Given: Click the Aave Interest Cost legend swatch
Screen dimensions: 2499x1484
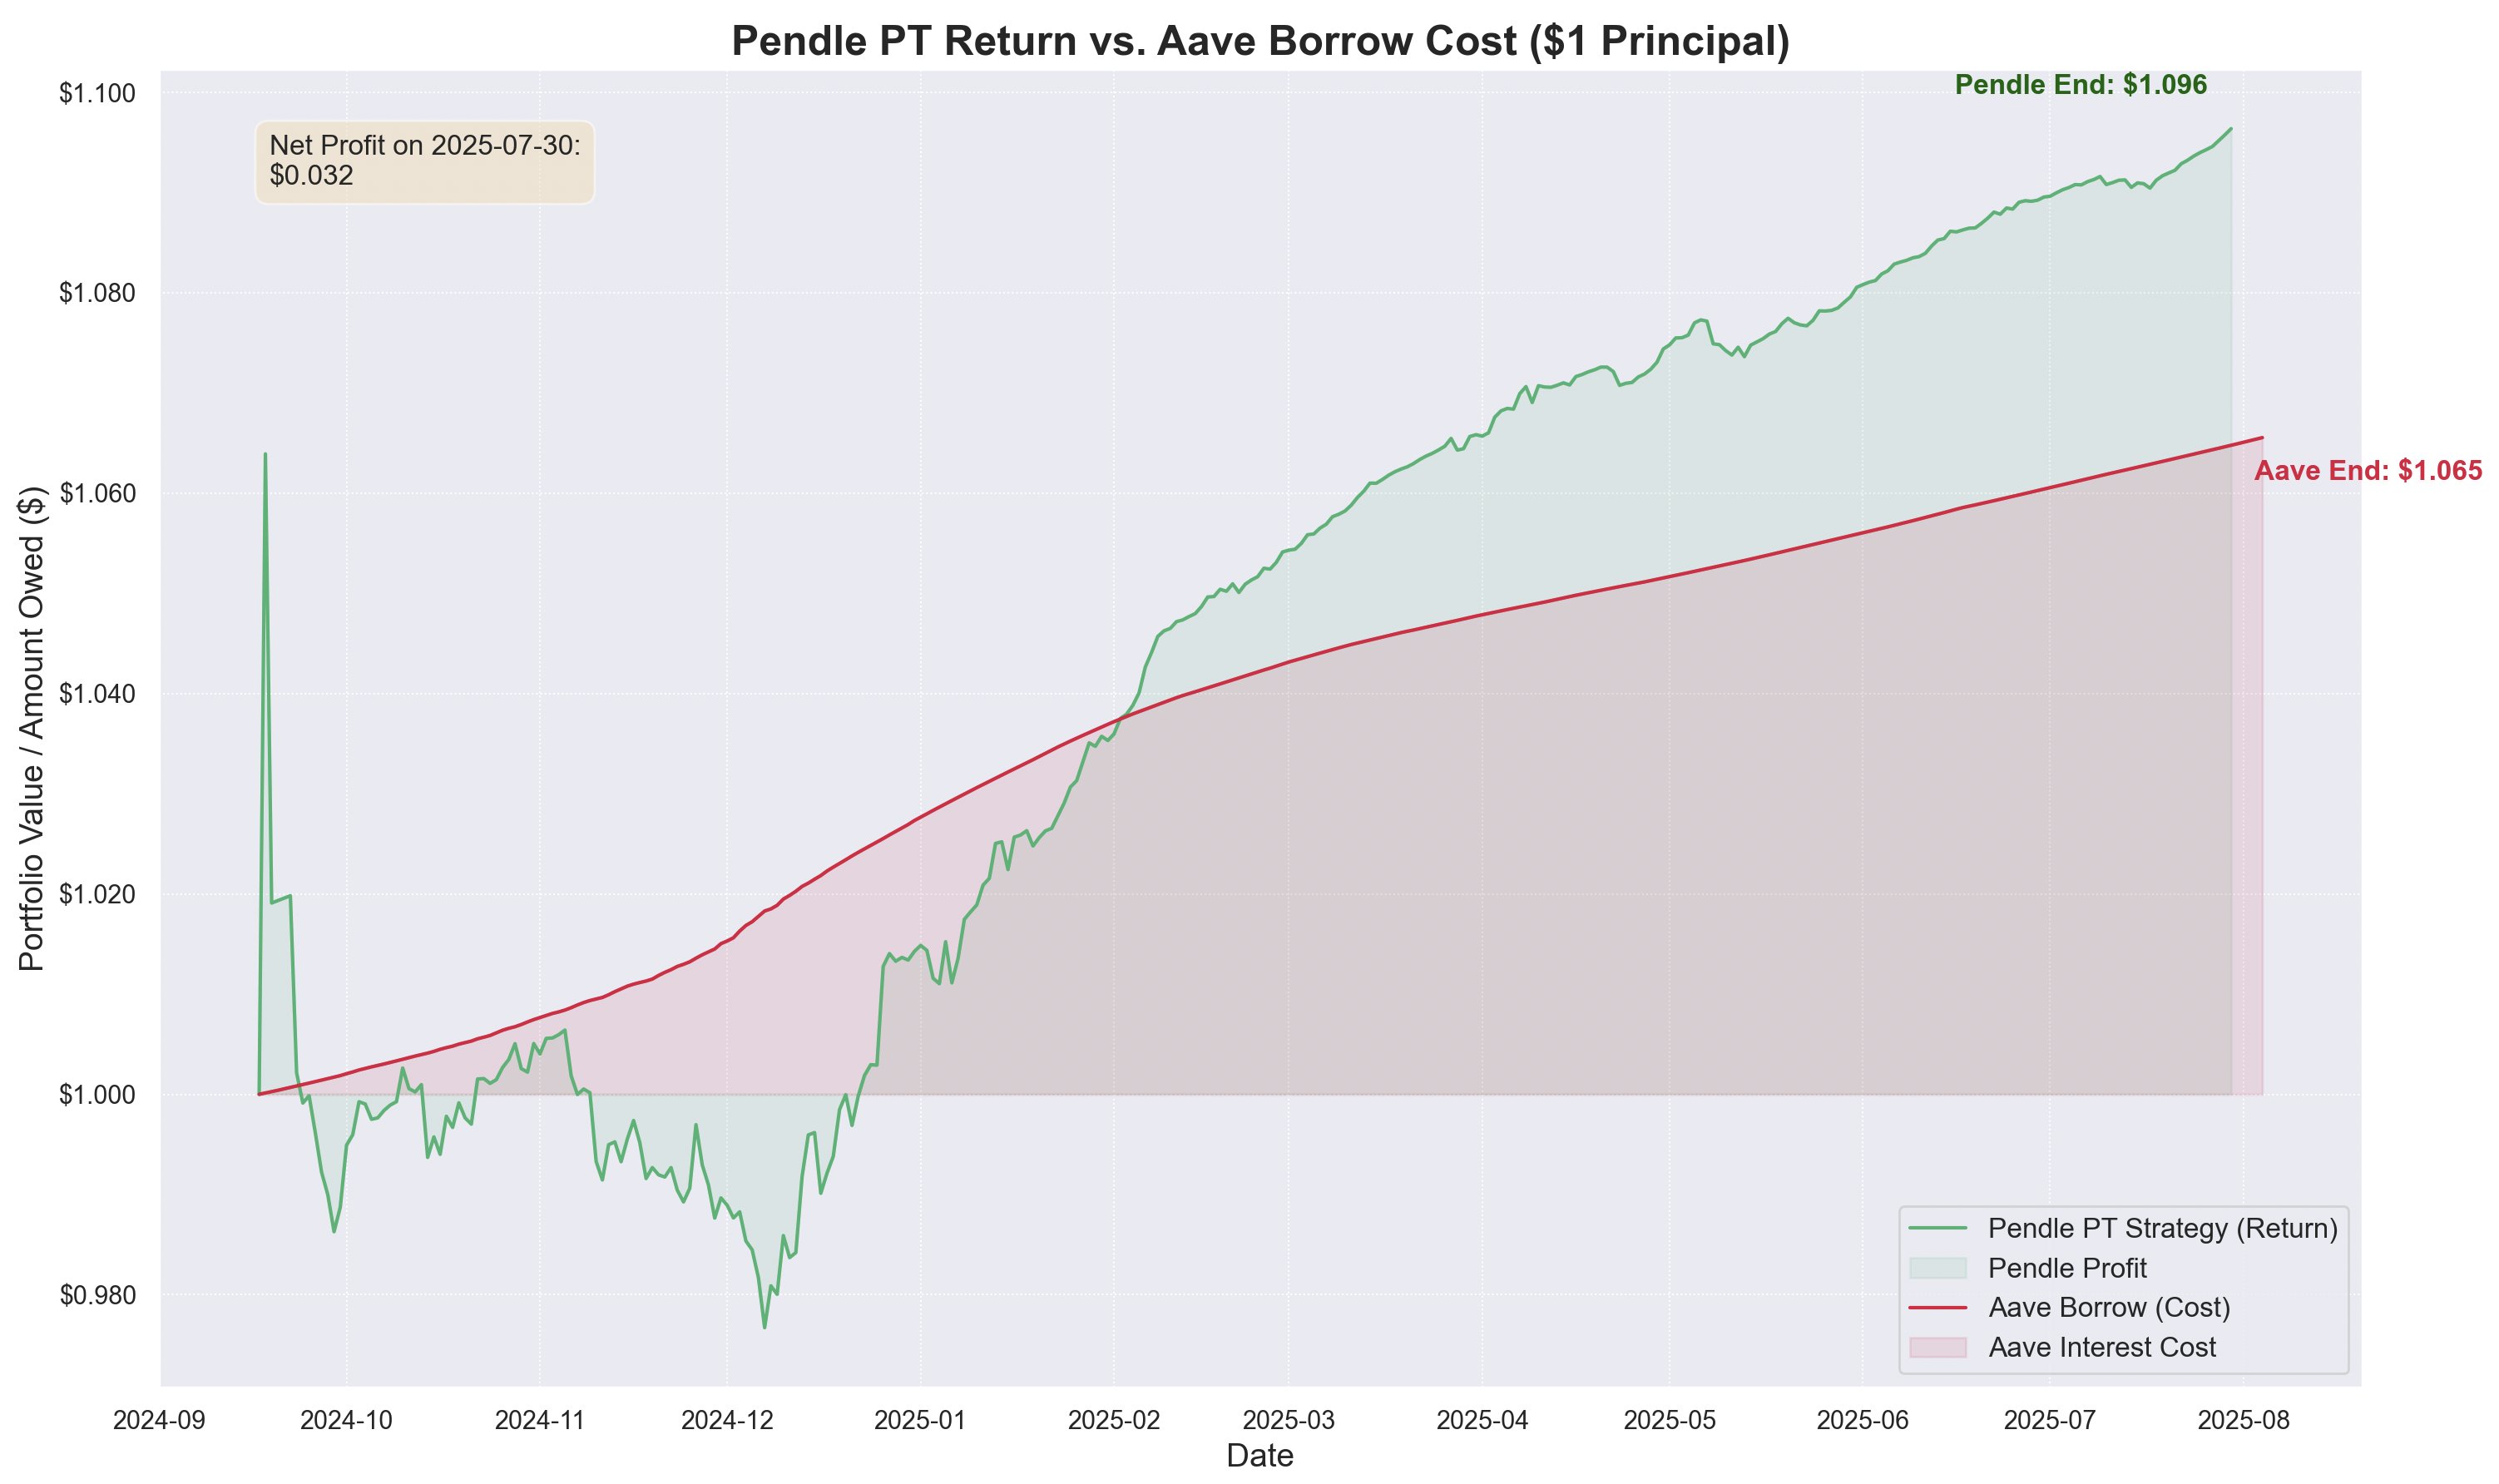Looking at the screenshot, I should pyautogui.click(x=1938, y=1347).
